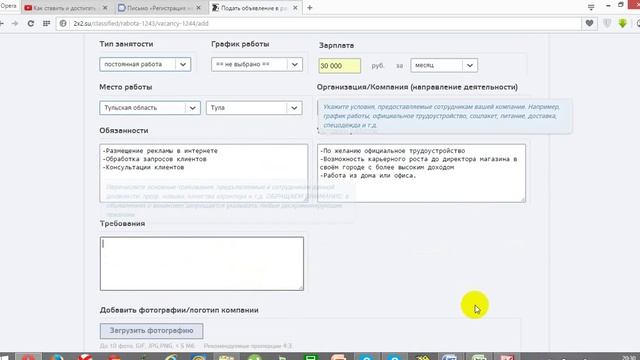
Task: Click the conditions text area with трудоустройство text
Action: click(421, 173)
